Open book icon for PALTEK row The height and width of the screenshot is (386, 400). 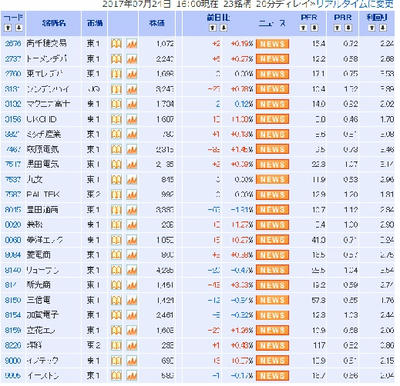(116, 195)
